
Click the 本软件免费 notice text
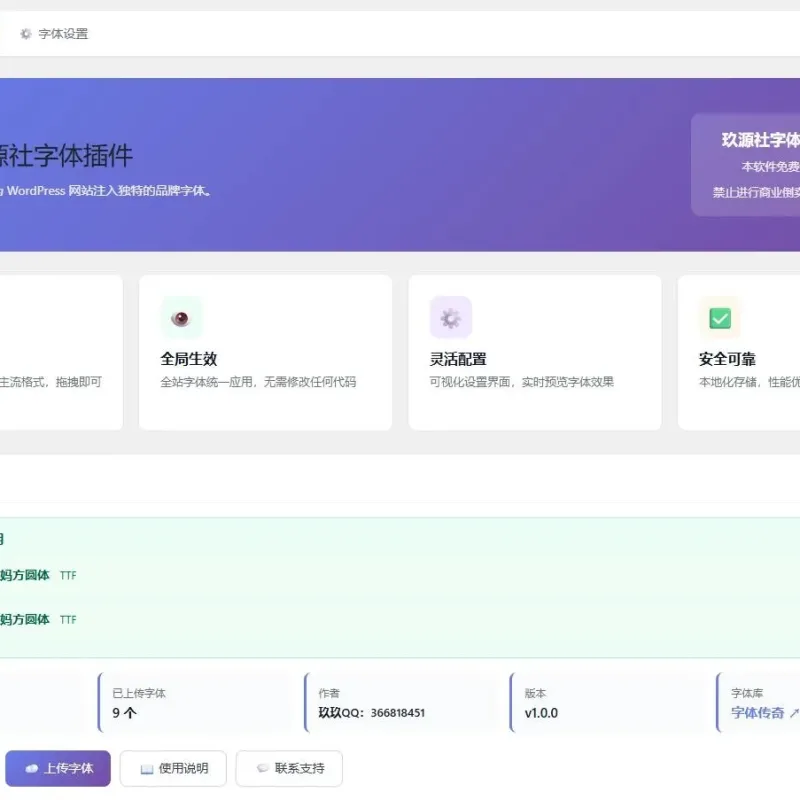tap(770, 166)
